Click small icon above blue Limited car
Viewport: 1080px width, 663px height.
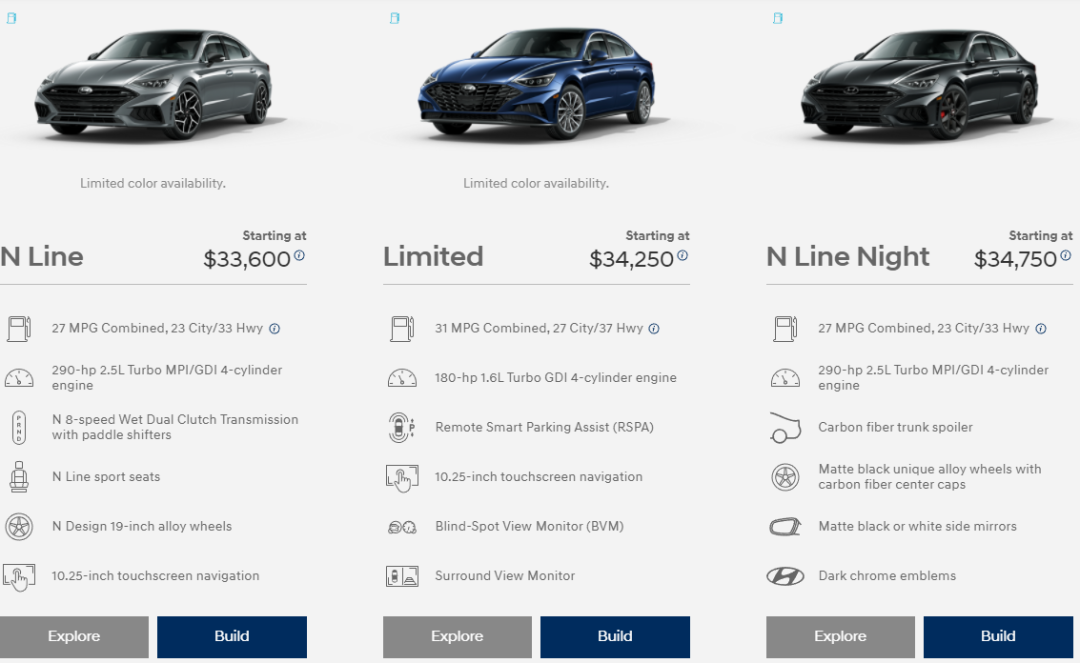tap(394, 18)
